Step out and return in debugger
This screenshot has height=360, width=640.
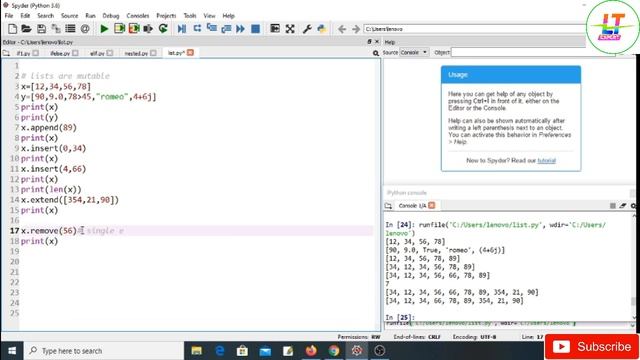tap(226, 29)
